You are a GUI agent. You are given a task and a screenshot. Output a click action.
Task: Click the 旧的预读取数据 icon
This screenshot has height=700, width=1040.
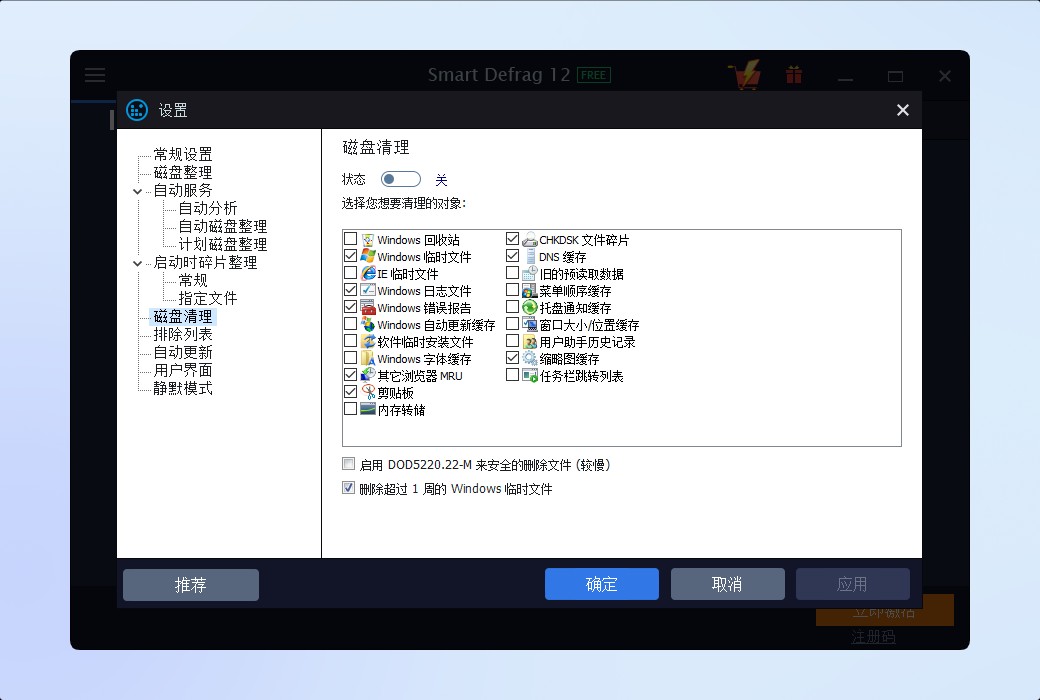(529, 274)
